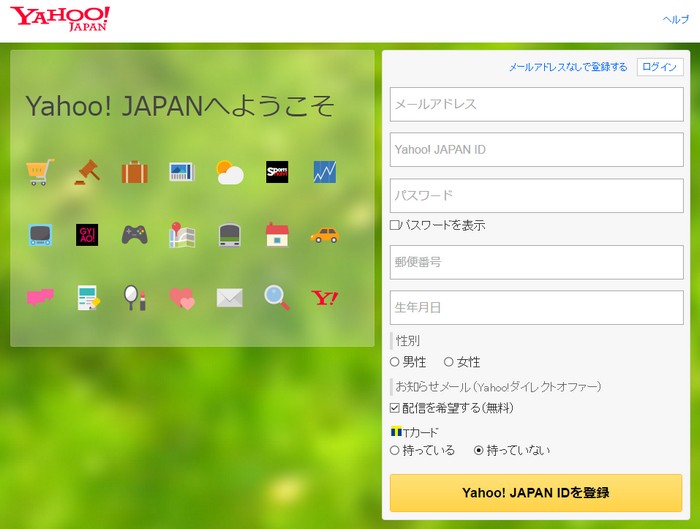This screenshot has width=700, height=529.
Task: Choose 持っている for T-card option
Action: [x=395, y=451]
